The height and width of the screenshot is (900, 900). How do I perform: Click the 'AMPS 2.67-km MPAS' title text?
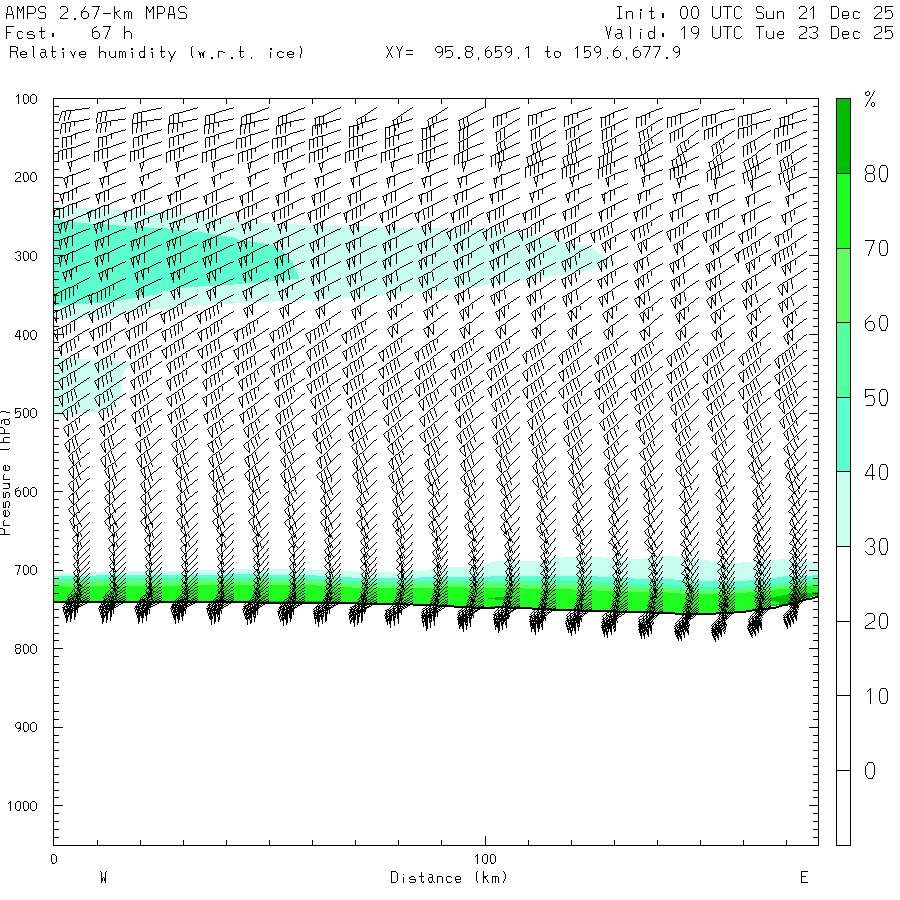tap(96, 13)
